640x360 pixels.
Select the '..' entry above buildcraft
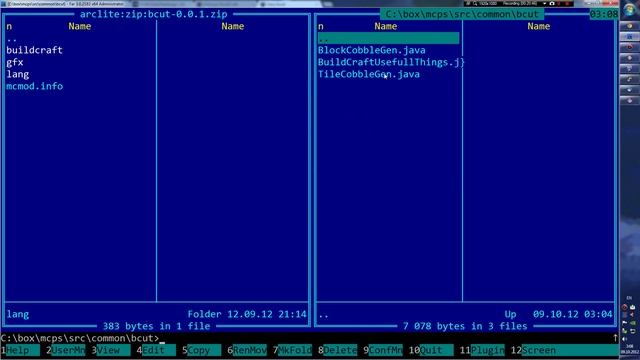click(11, 39)
